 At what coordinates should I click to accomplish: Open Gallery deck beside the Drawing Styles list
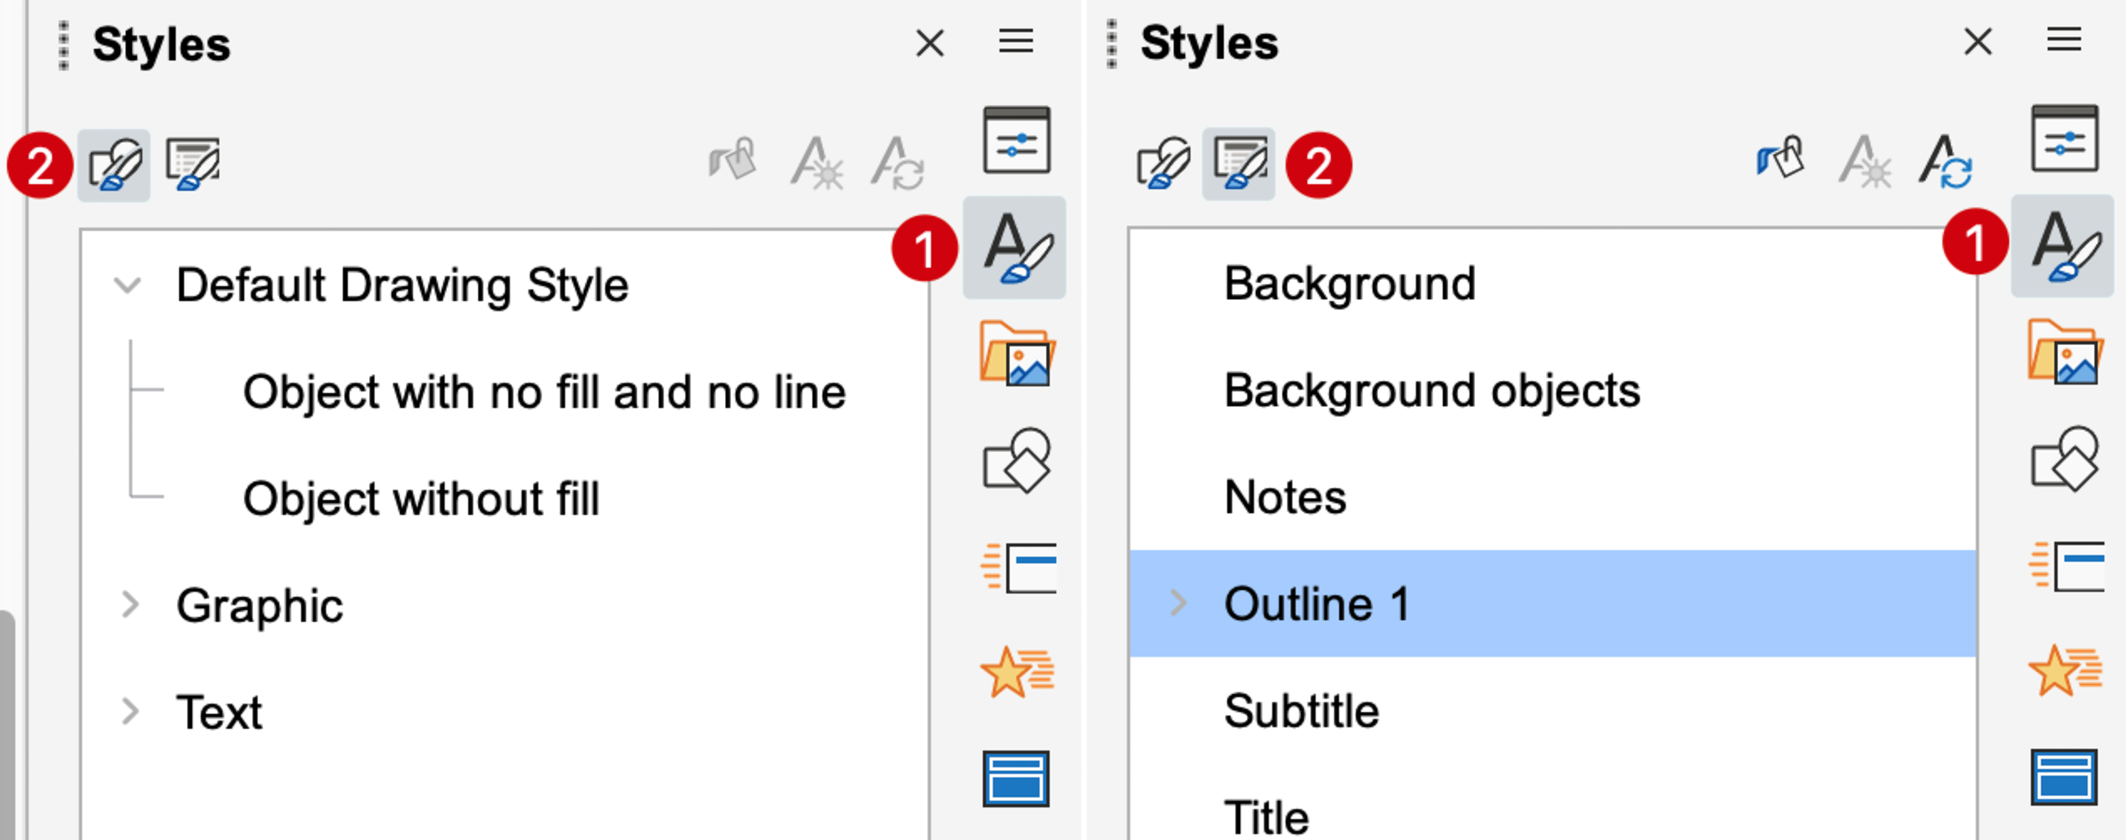(1016, 355)
